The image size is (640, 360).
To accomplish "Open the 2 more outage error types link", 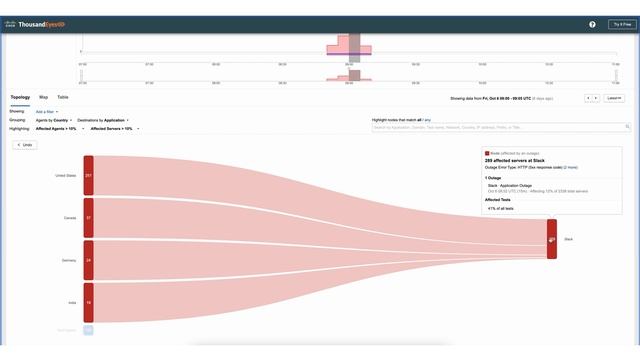I will point(571,167).
